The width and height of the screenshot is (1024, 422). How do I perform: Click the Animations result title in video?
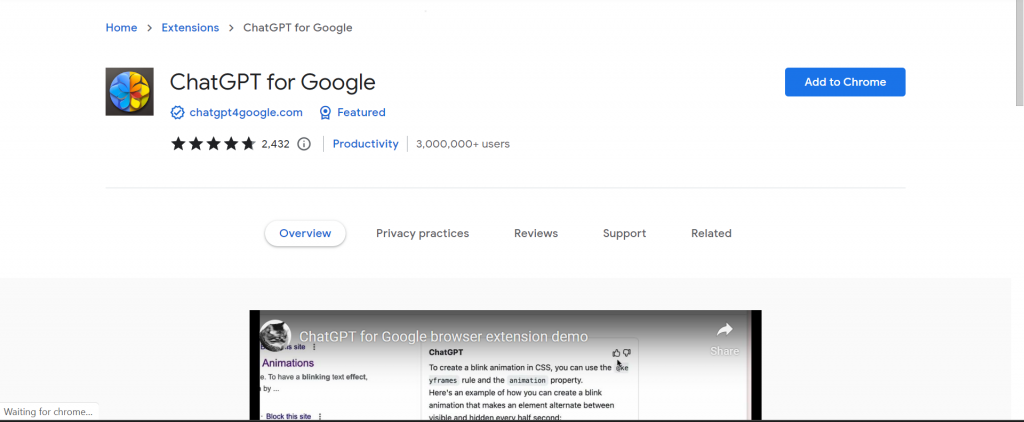point(288,363)
